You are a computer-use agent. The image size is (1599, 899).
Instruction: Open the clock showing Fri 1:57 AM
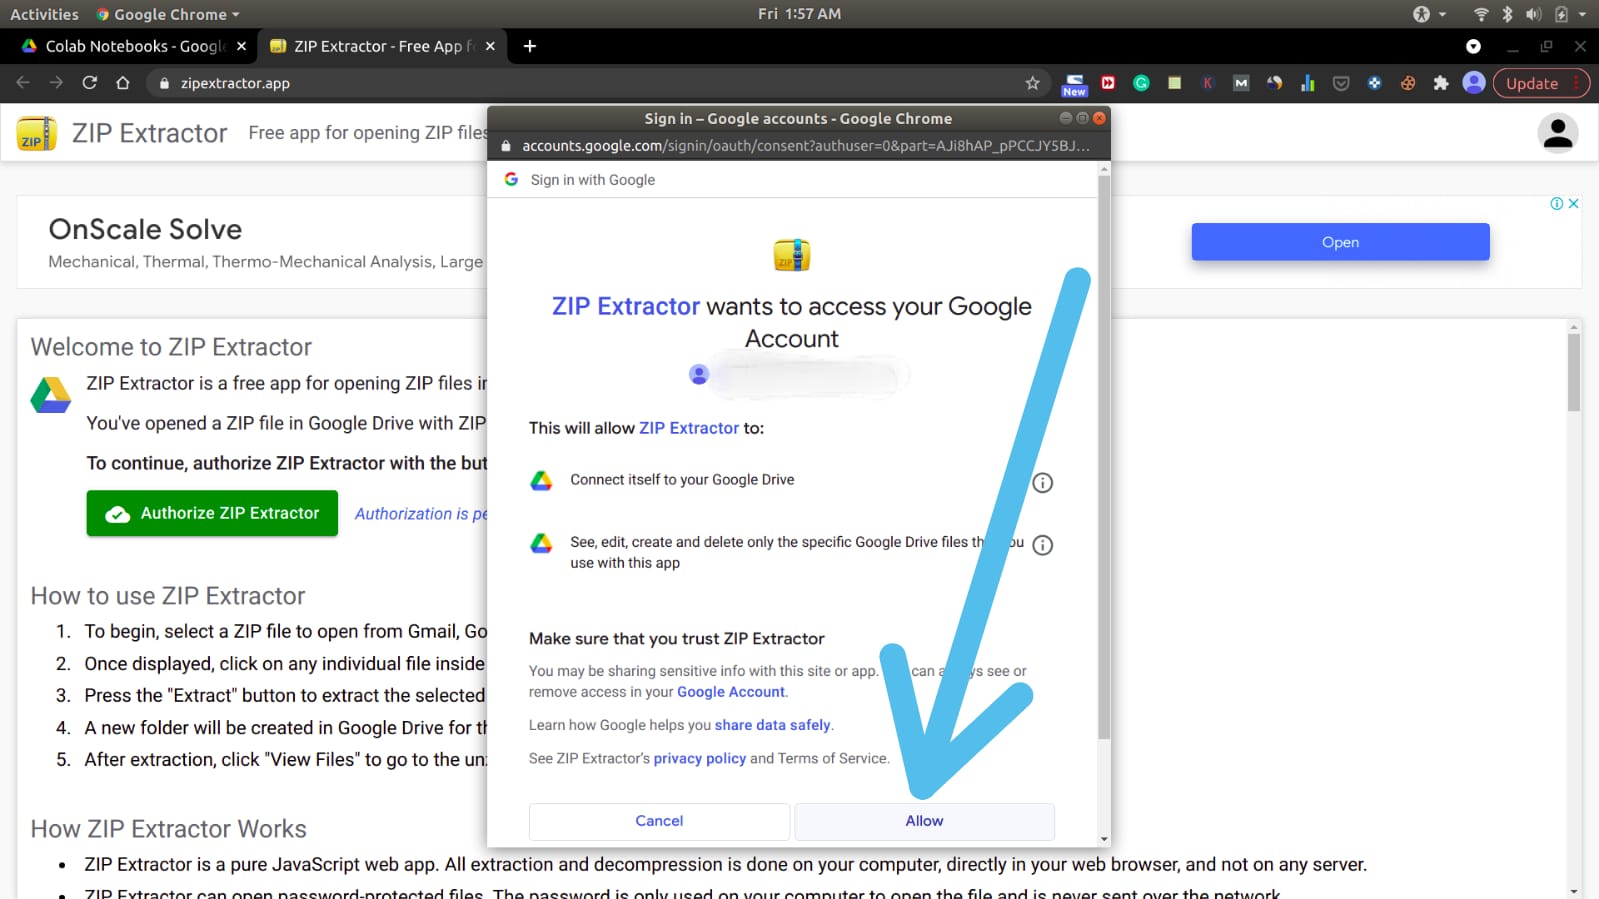[799, 14]
